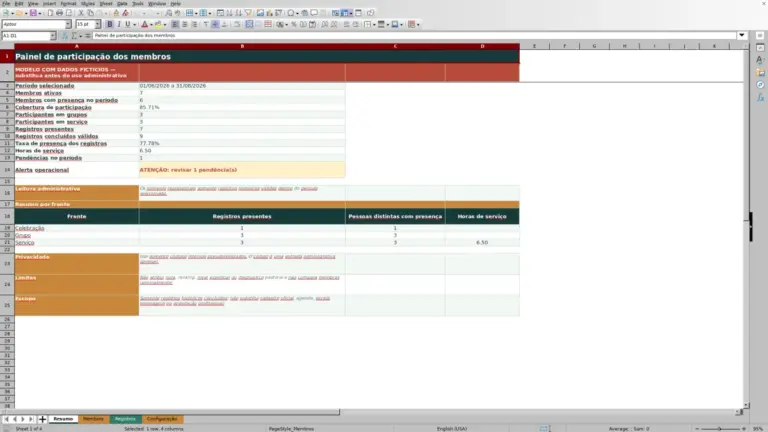The height and width of the screenshot is (432, 768).
Task: Click the Export as PDF icon
Action: point(50,13)
